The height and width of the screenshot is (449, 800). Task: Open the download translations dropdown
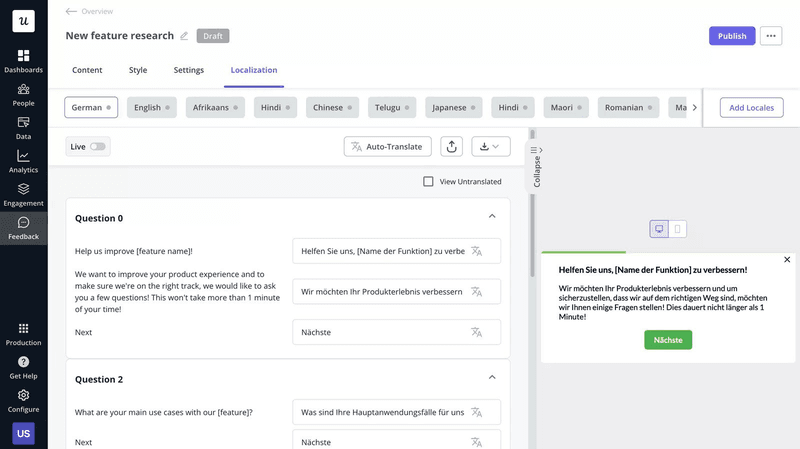point(490,147)
